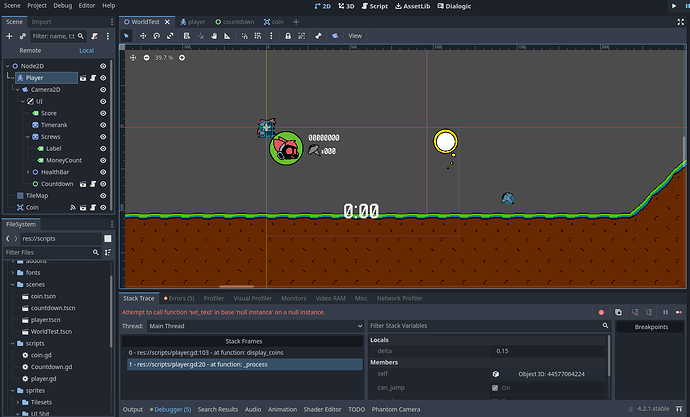Open the coin scene tab
Image resolution: width=690 pixels, height=417 pixels.
(x=274, y=22)
